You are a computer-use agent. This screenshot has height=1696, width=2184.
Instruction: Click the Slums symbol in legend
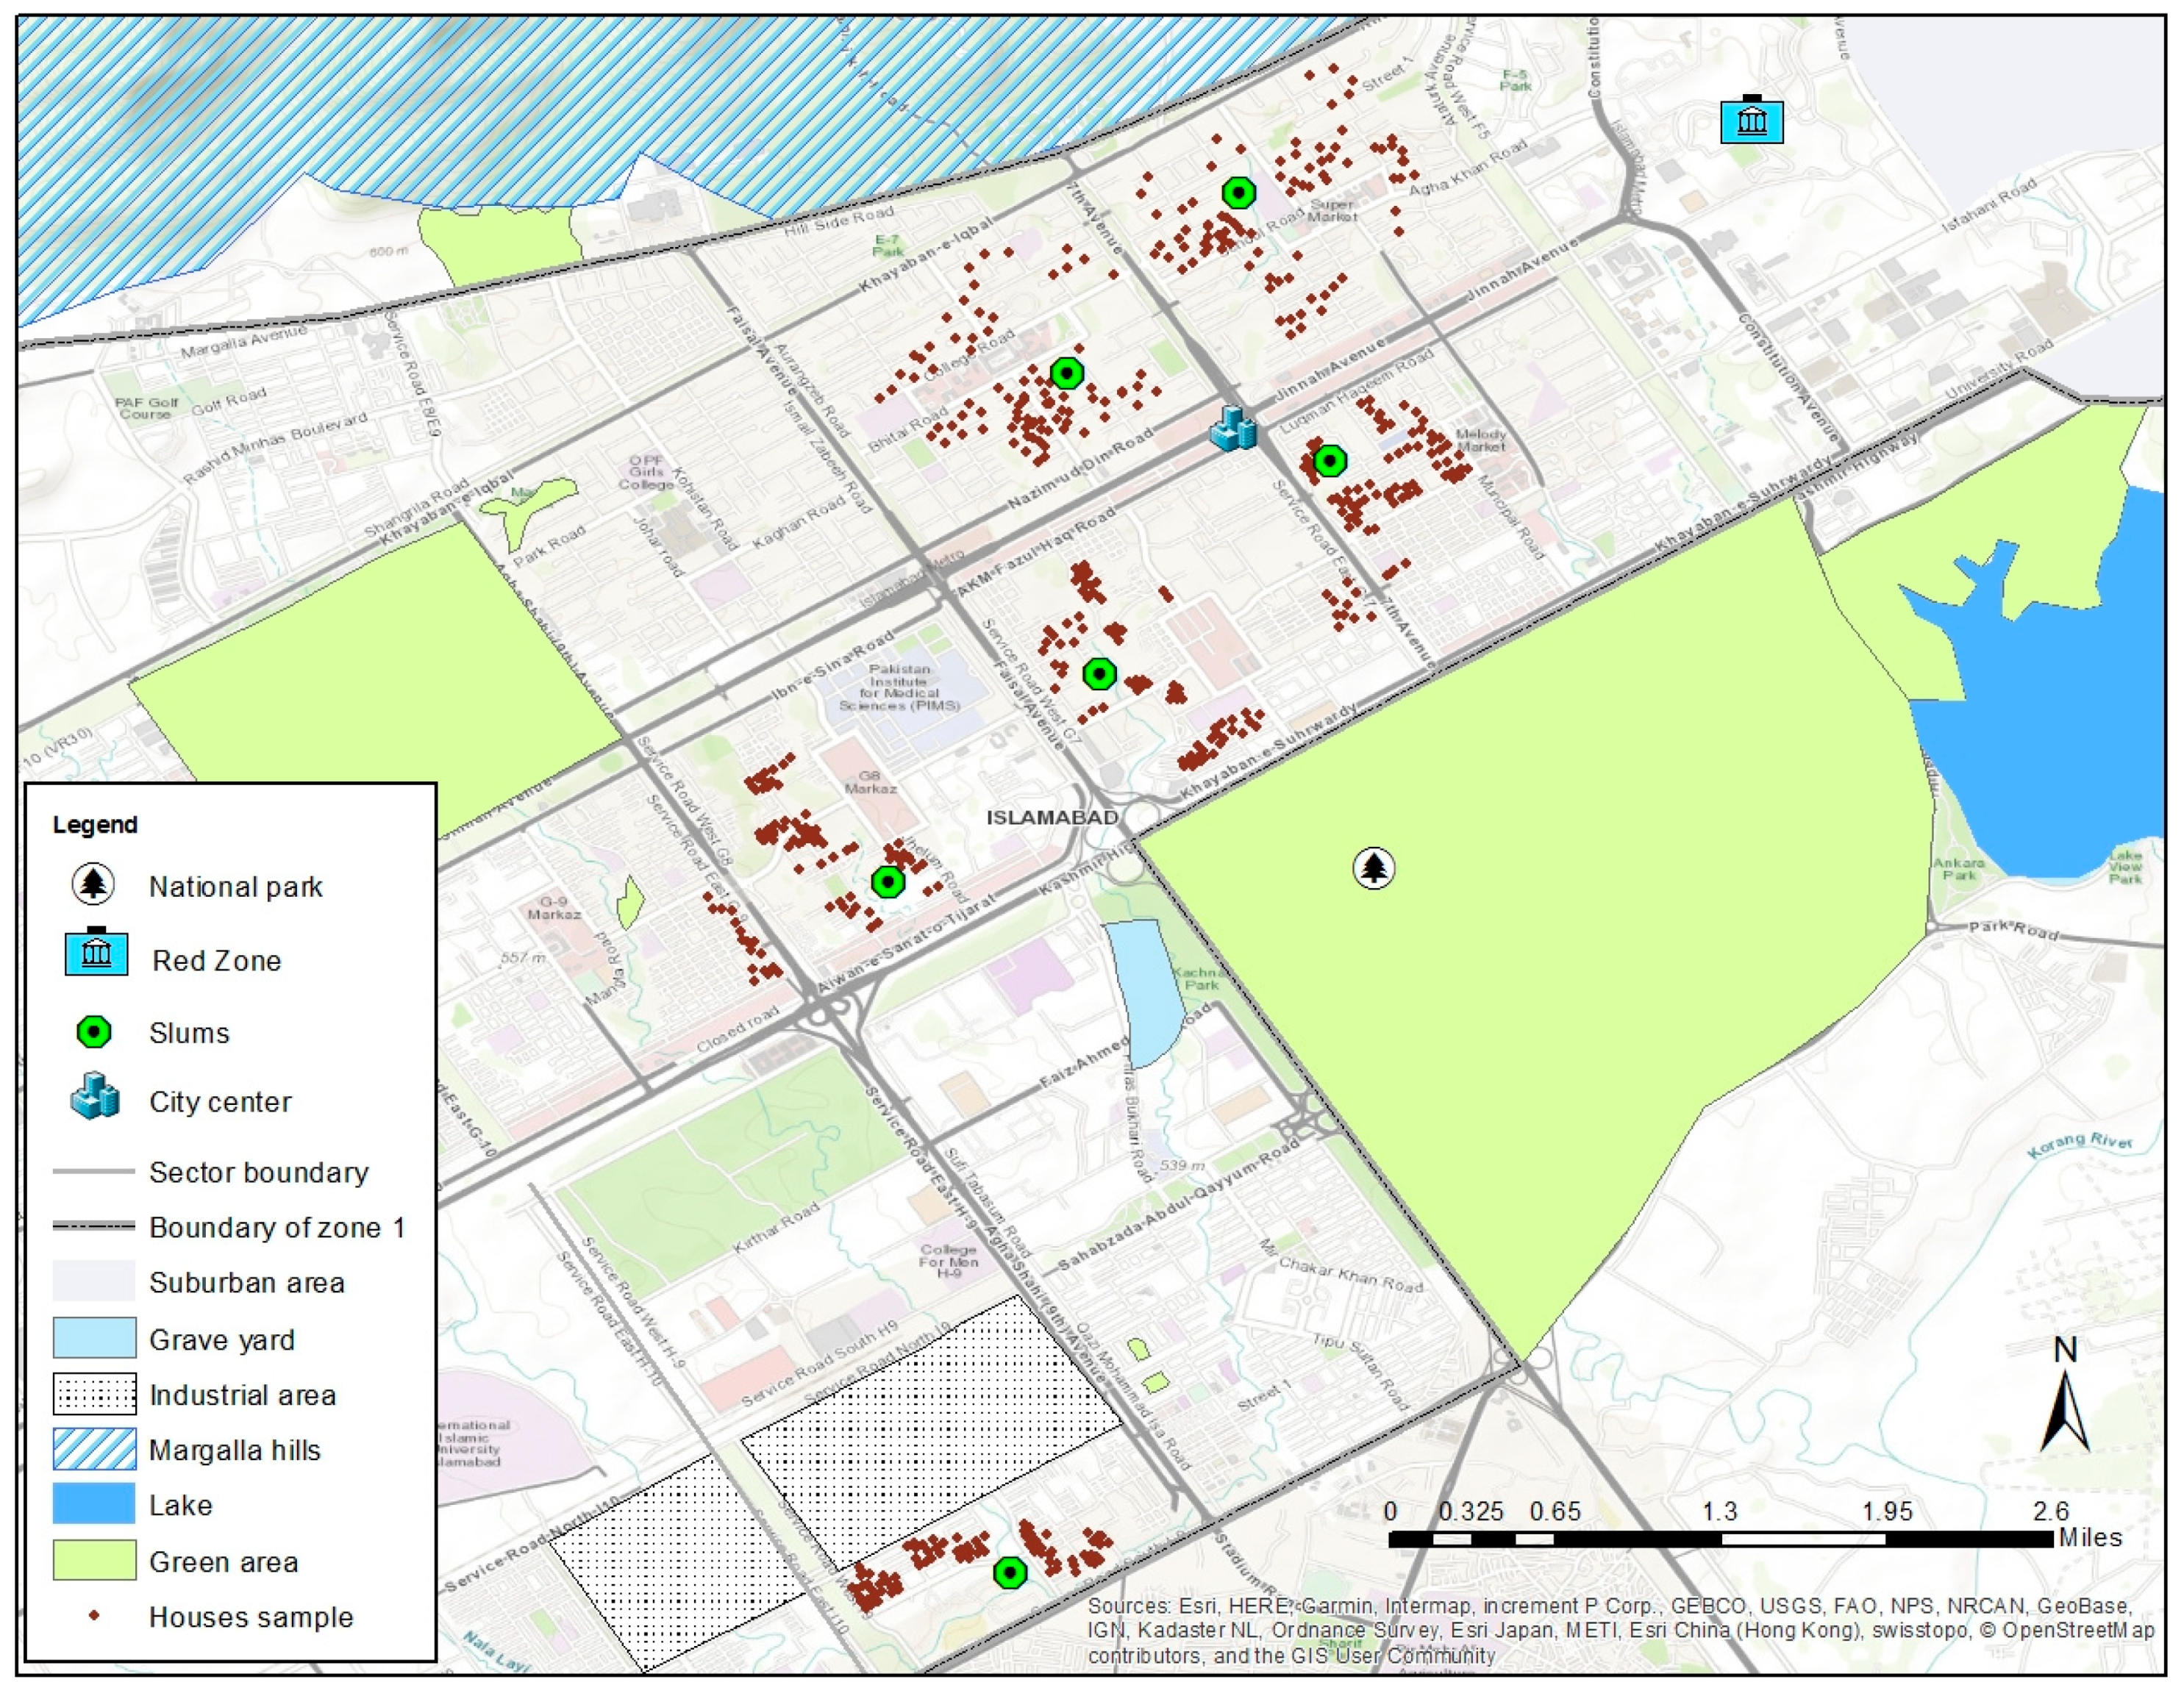point(94,1032)
